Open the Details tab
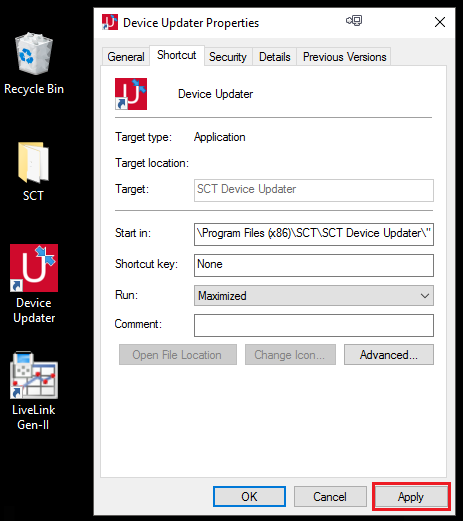 (275, 57)
